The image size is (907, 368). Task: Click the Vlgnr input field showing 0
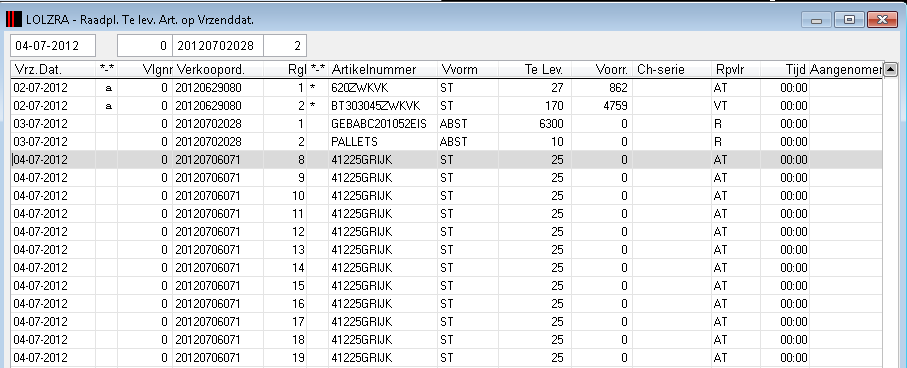pos(145,46)
